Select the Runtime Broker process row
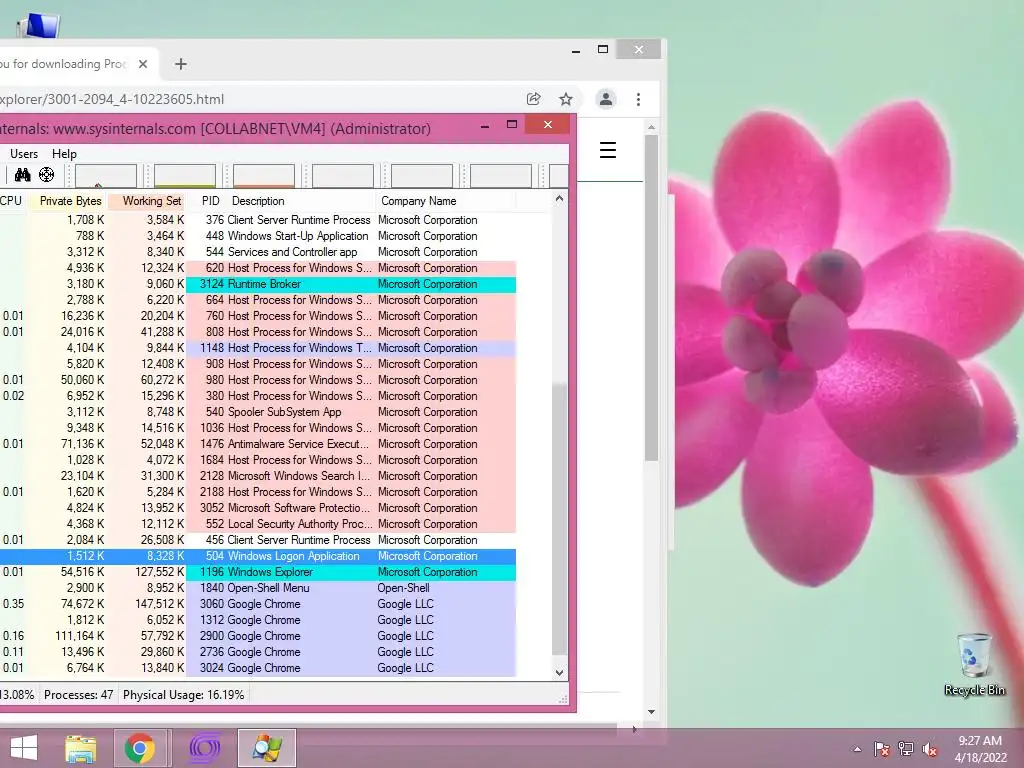Viewport: 1024px width, 768px height. coord(258,284)
